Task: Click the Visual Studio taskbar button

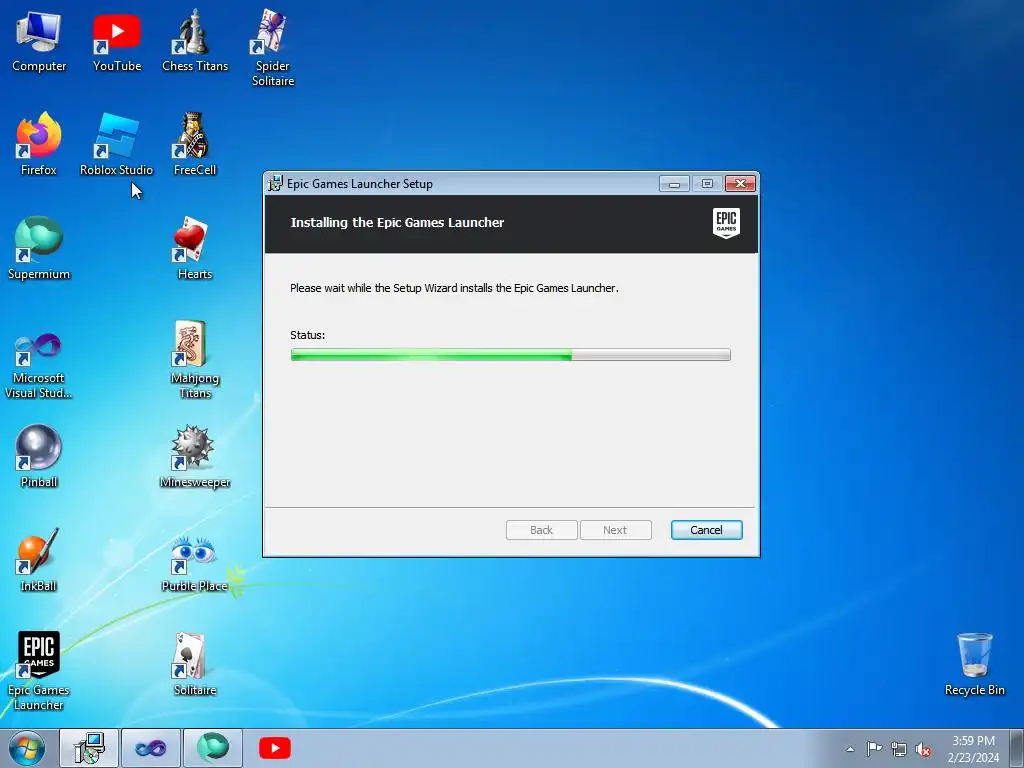Action: point(151,748)
